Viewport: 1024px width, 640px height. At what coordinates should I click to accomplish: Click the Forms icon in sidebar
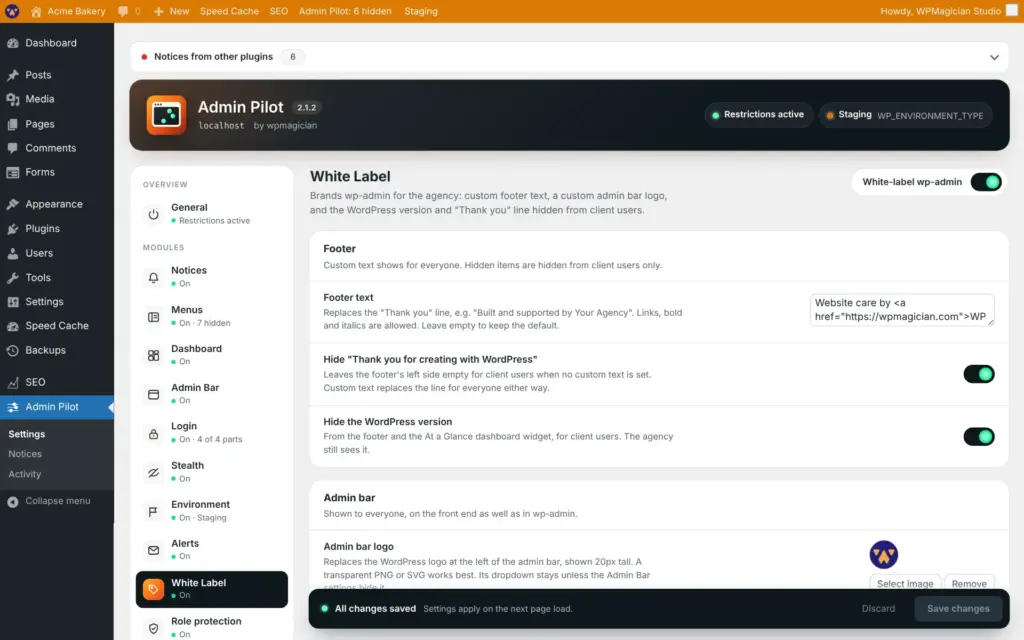13,172
